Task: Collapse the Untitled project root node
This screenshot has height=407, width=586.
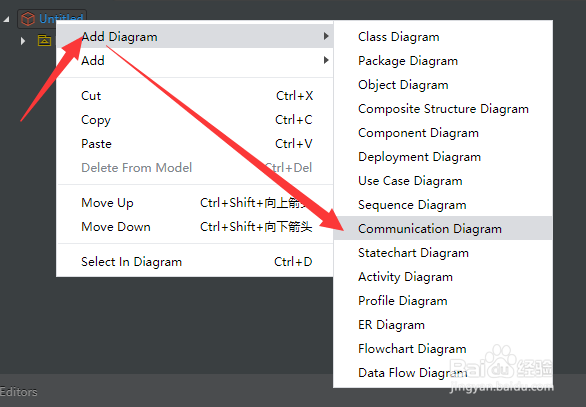Action: tap(6, 19)
